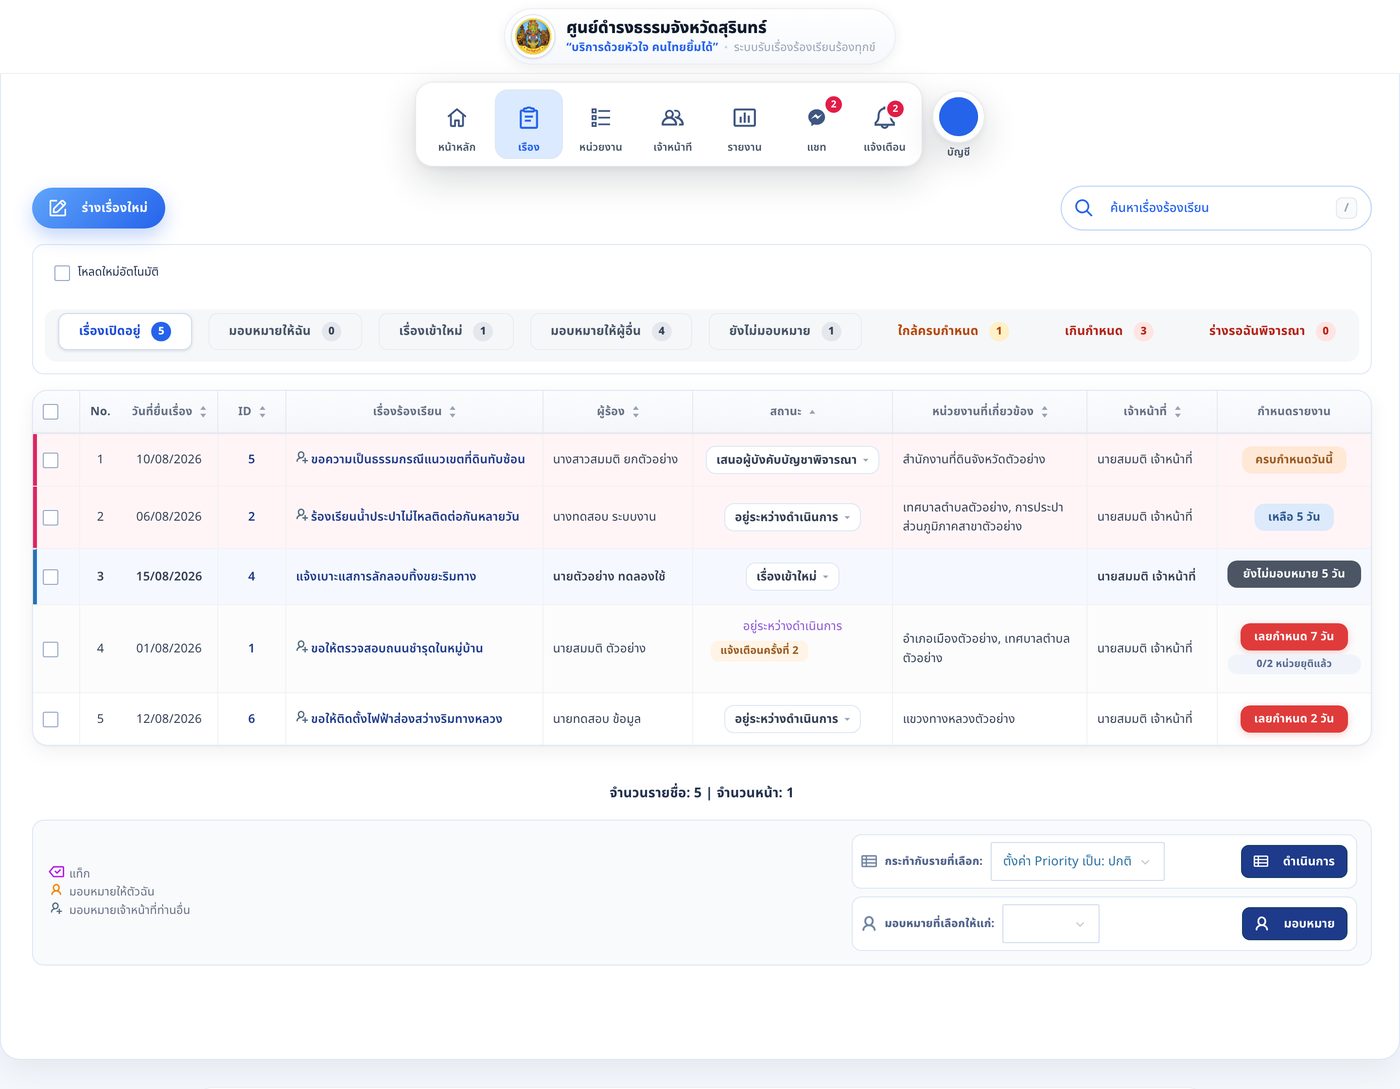Screen dimensions: 1400x1089
Task: Switch to มอบหมายให้ฉัน tab
Action: (284, 331)
